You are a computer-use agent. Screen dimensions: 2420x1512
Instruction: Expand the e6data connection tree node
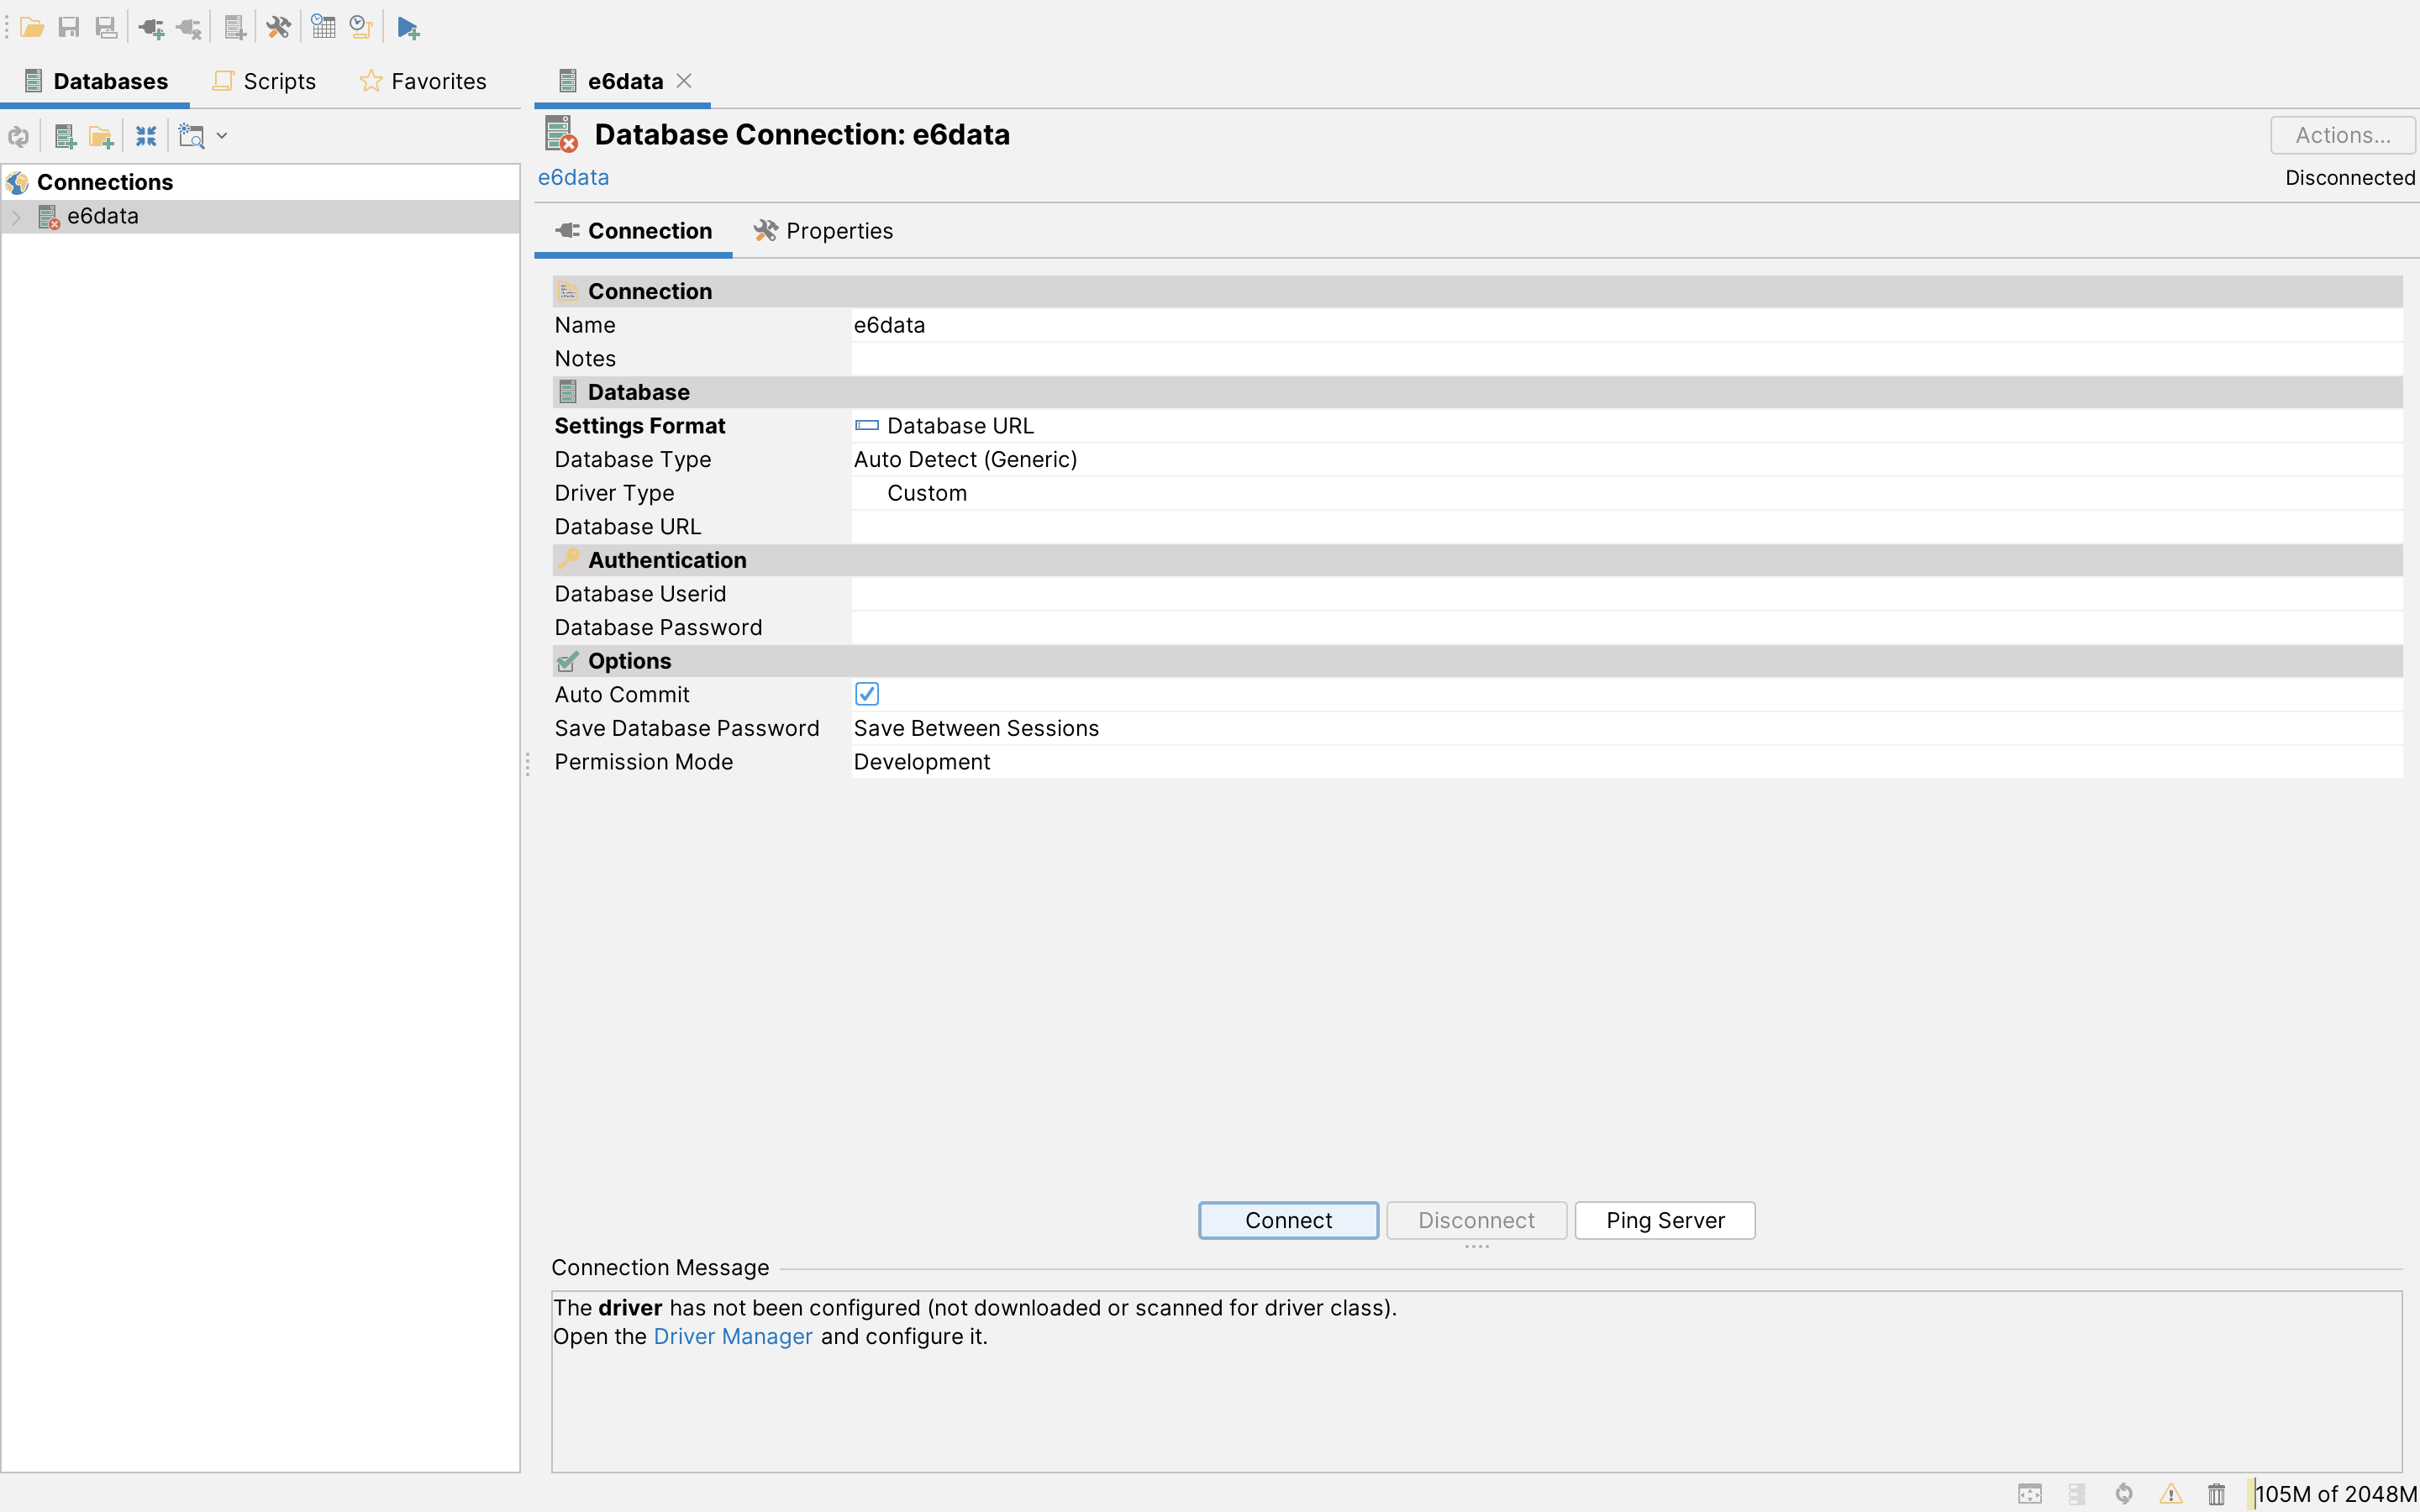coord(16,217)
